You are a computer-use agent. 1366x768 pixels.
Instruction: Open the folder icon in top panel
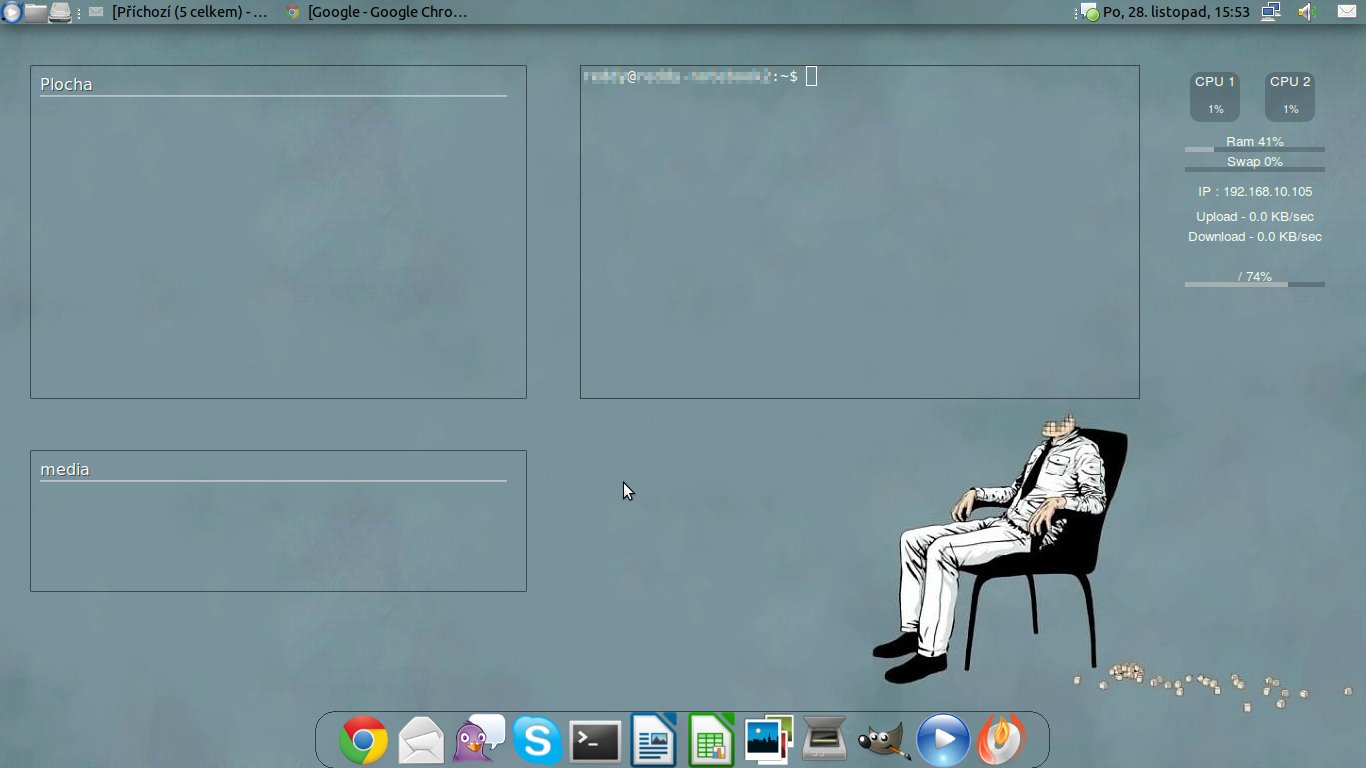[36, 12]
